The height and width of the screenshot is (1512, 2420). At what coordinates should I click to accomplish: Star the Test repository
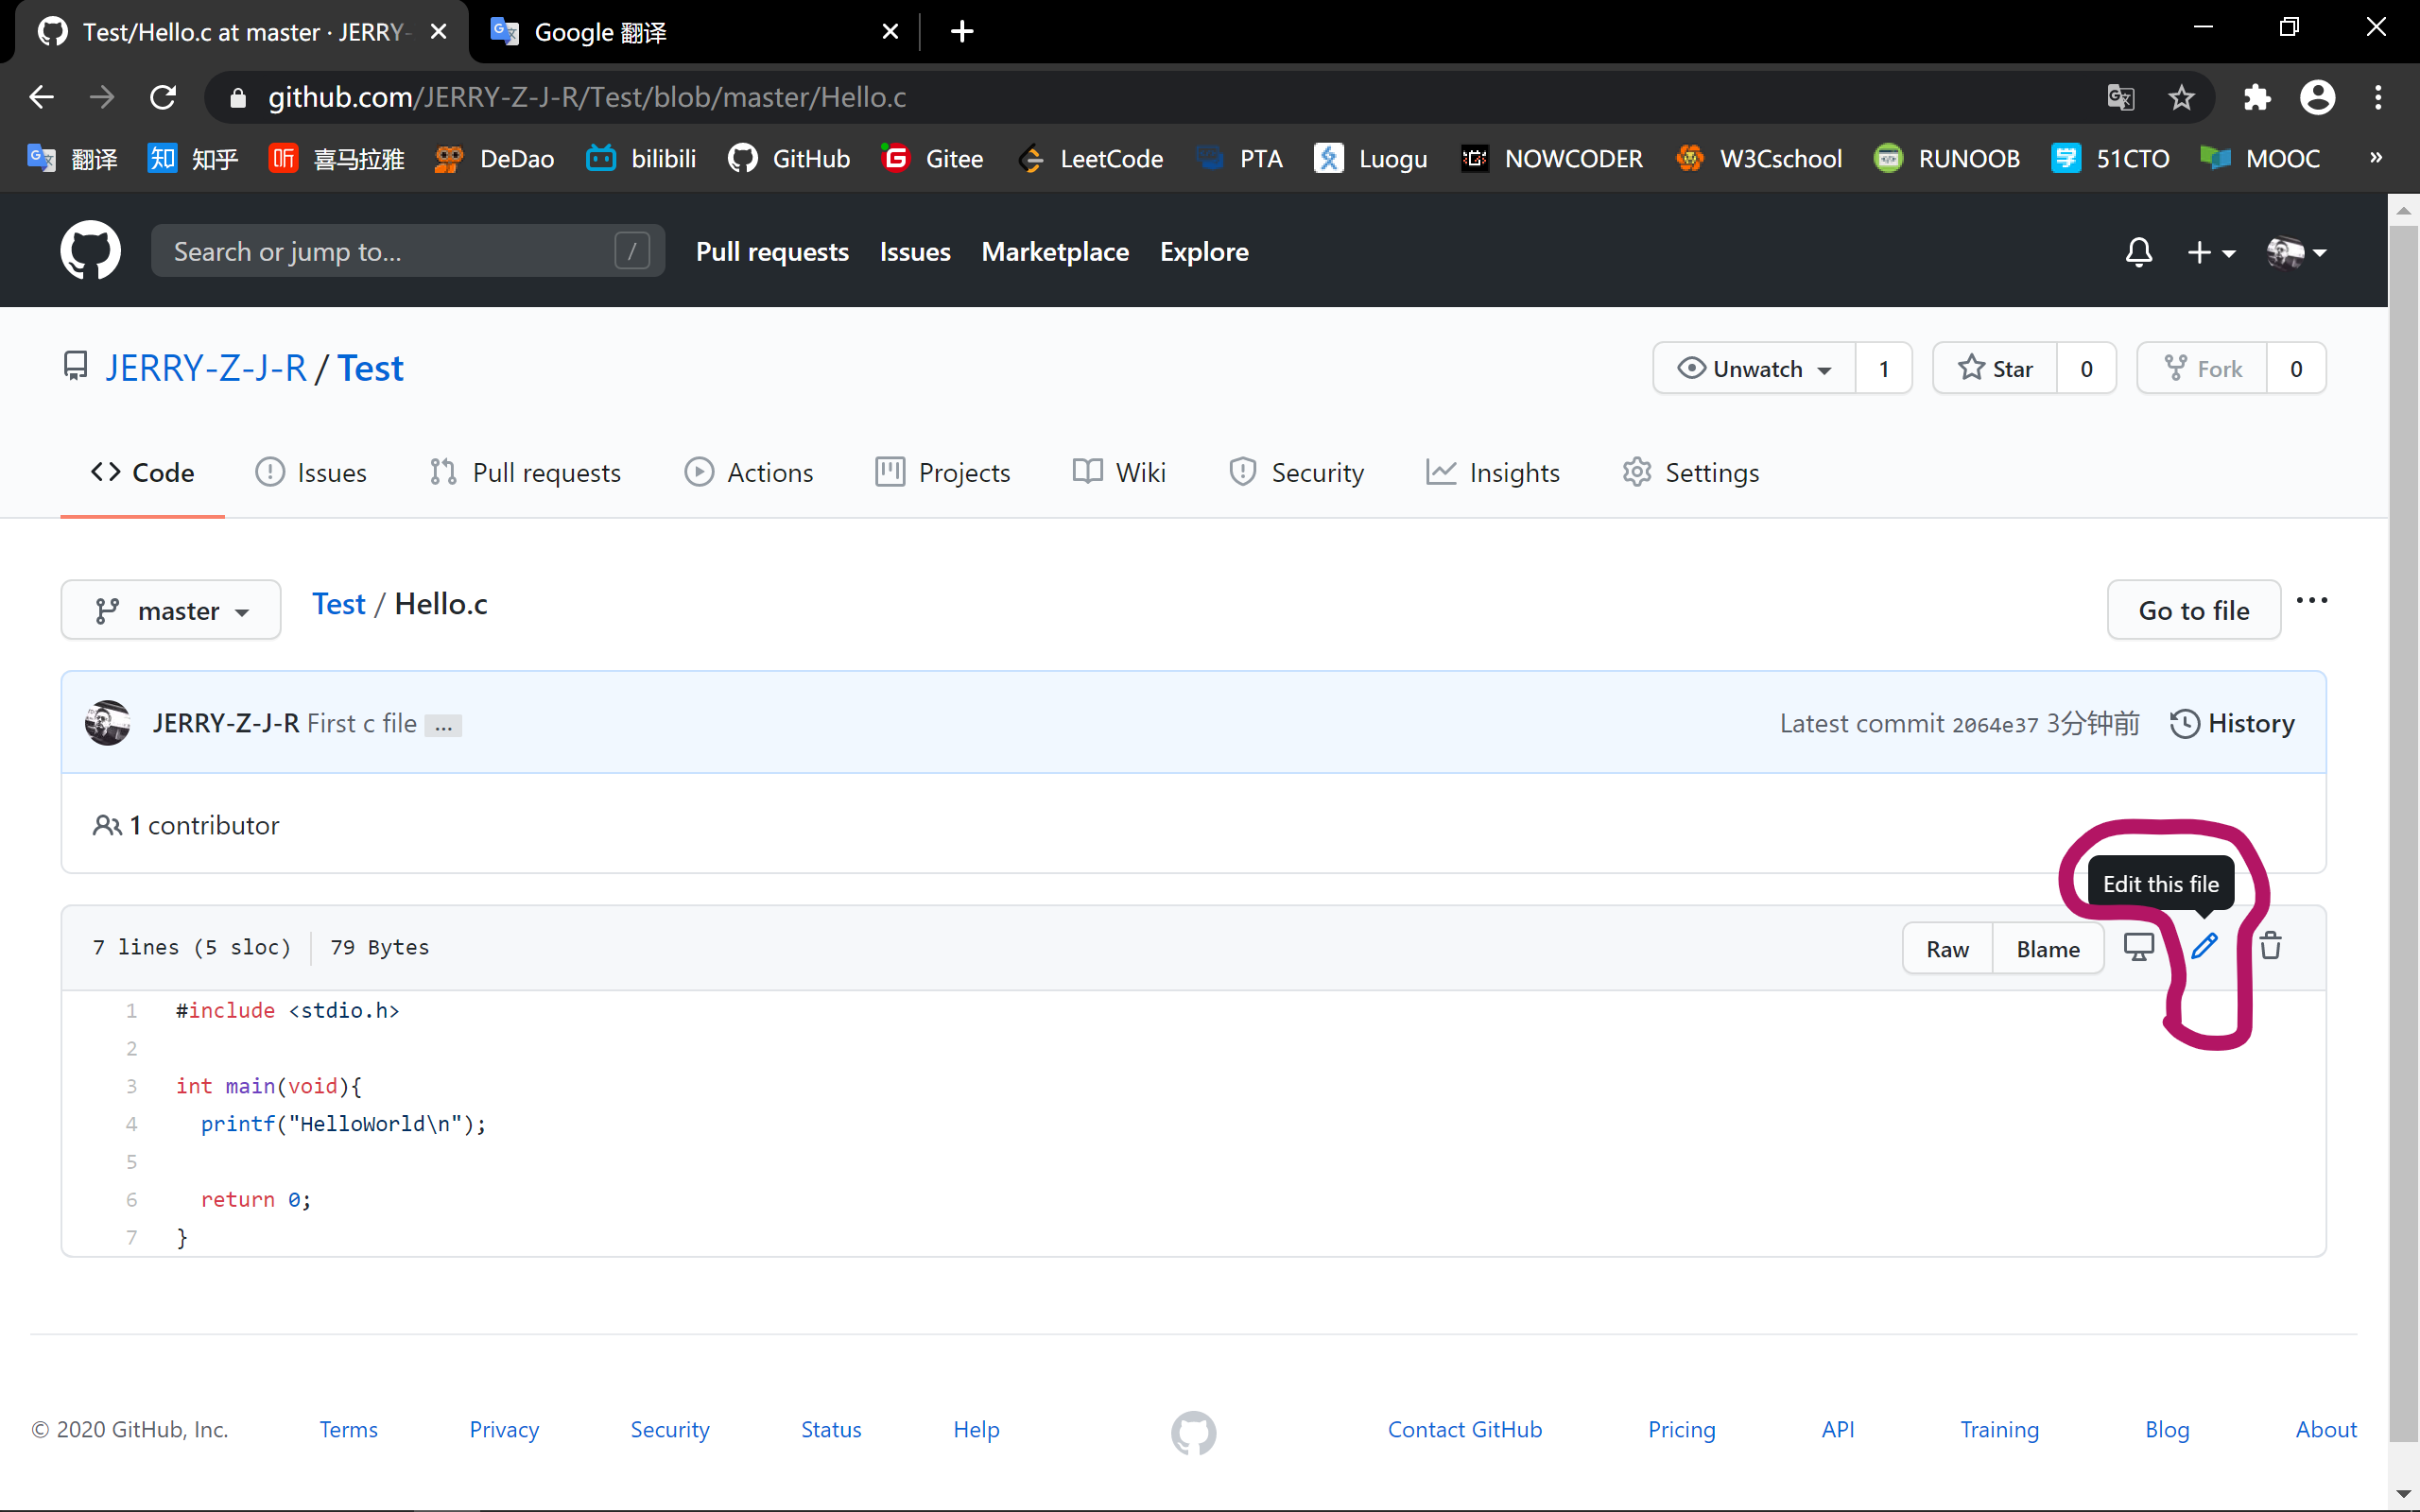[1995, 369]
